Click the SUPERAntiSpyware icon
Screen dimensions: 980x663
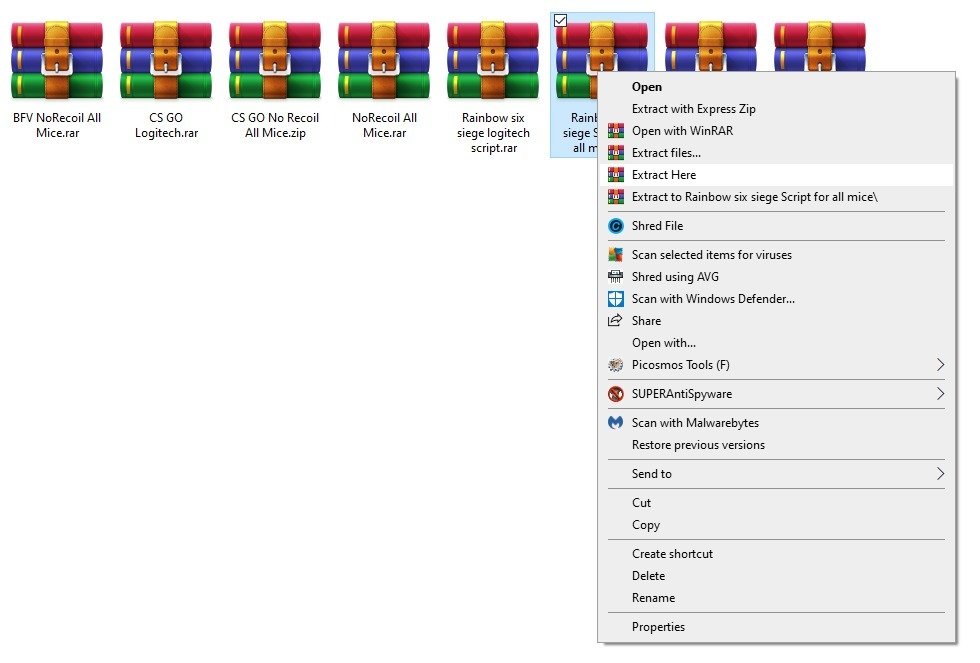tap(616, 394)
